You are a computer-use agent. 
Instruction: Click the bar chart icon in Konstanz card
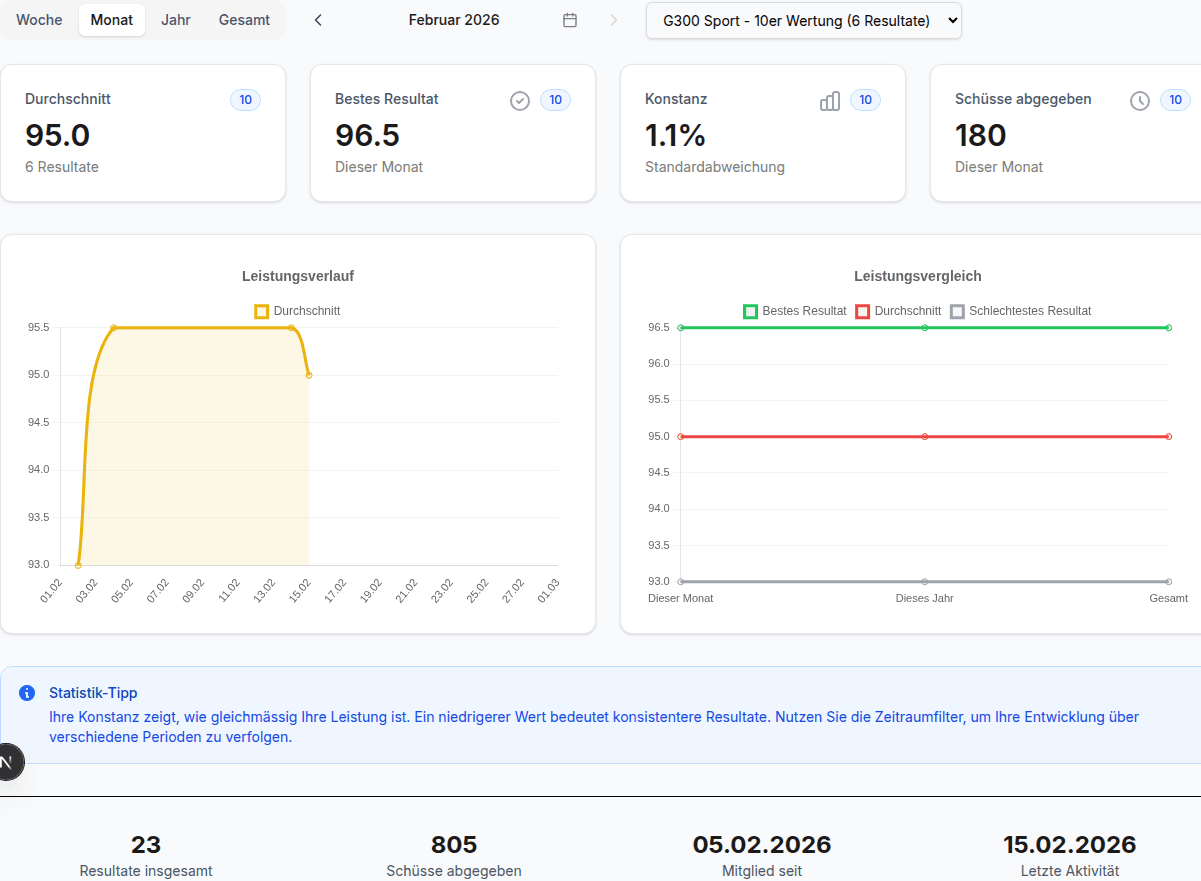point(829,100)
